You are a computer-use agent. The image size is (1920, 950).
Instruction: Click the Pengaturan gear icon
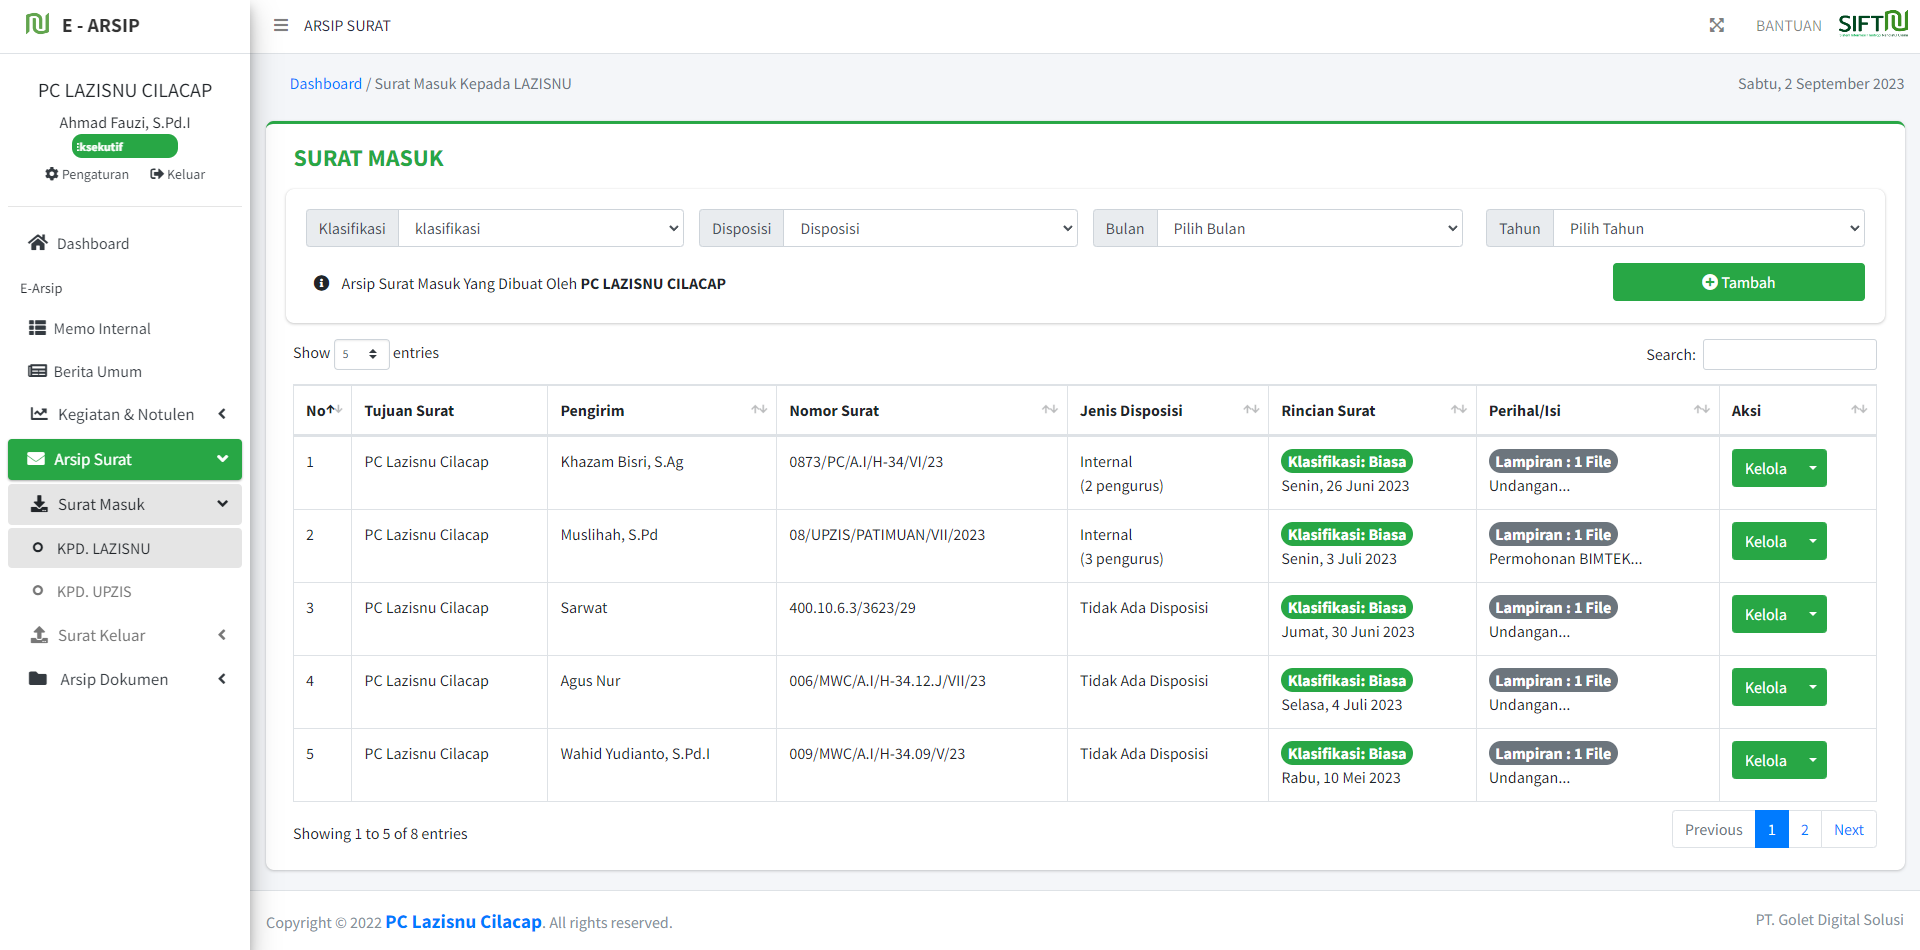point(52,174)
